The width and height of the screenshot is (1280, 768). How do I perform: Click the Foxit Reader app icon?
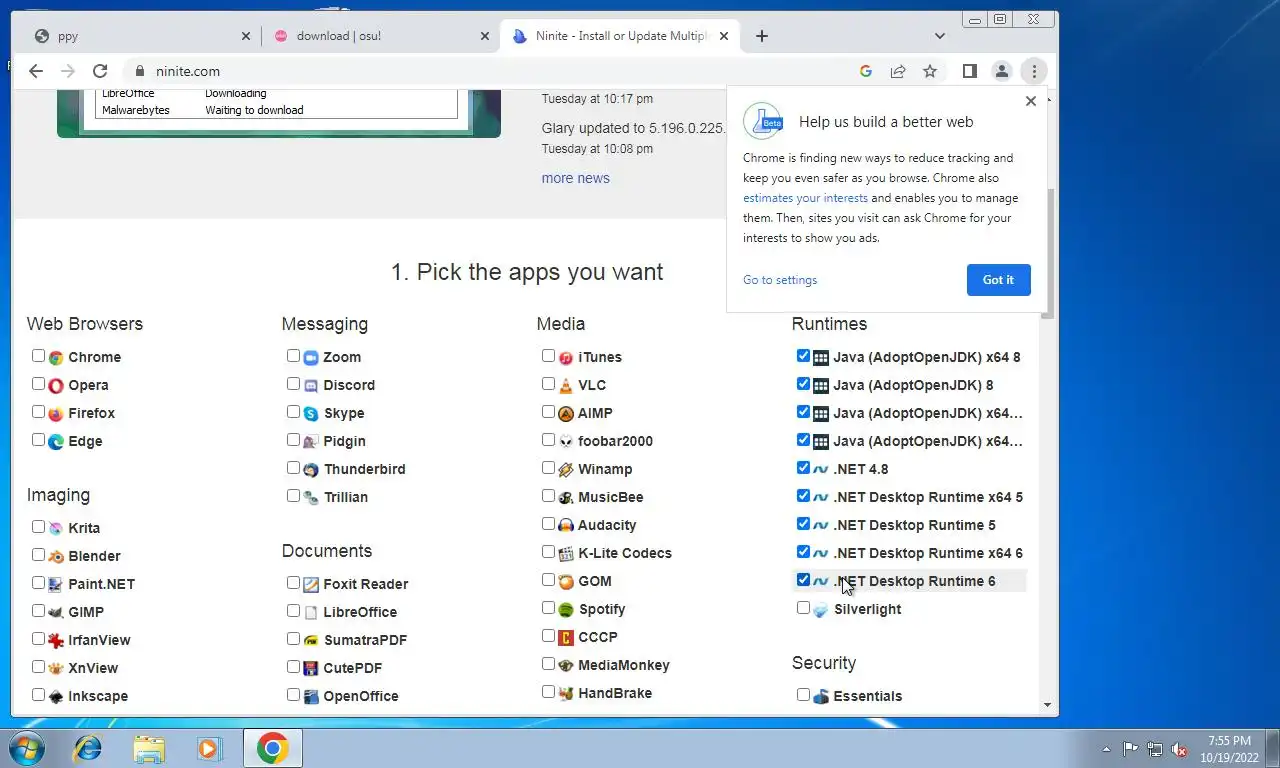(x=311, y=584)
